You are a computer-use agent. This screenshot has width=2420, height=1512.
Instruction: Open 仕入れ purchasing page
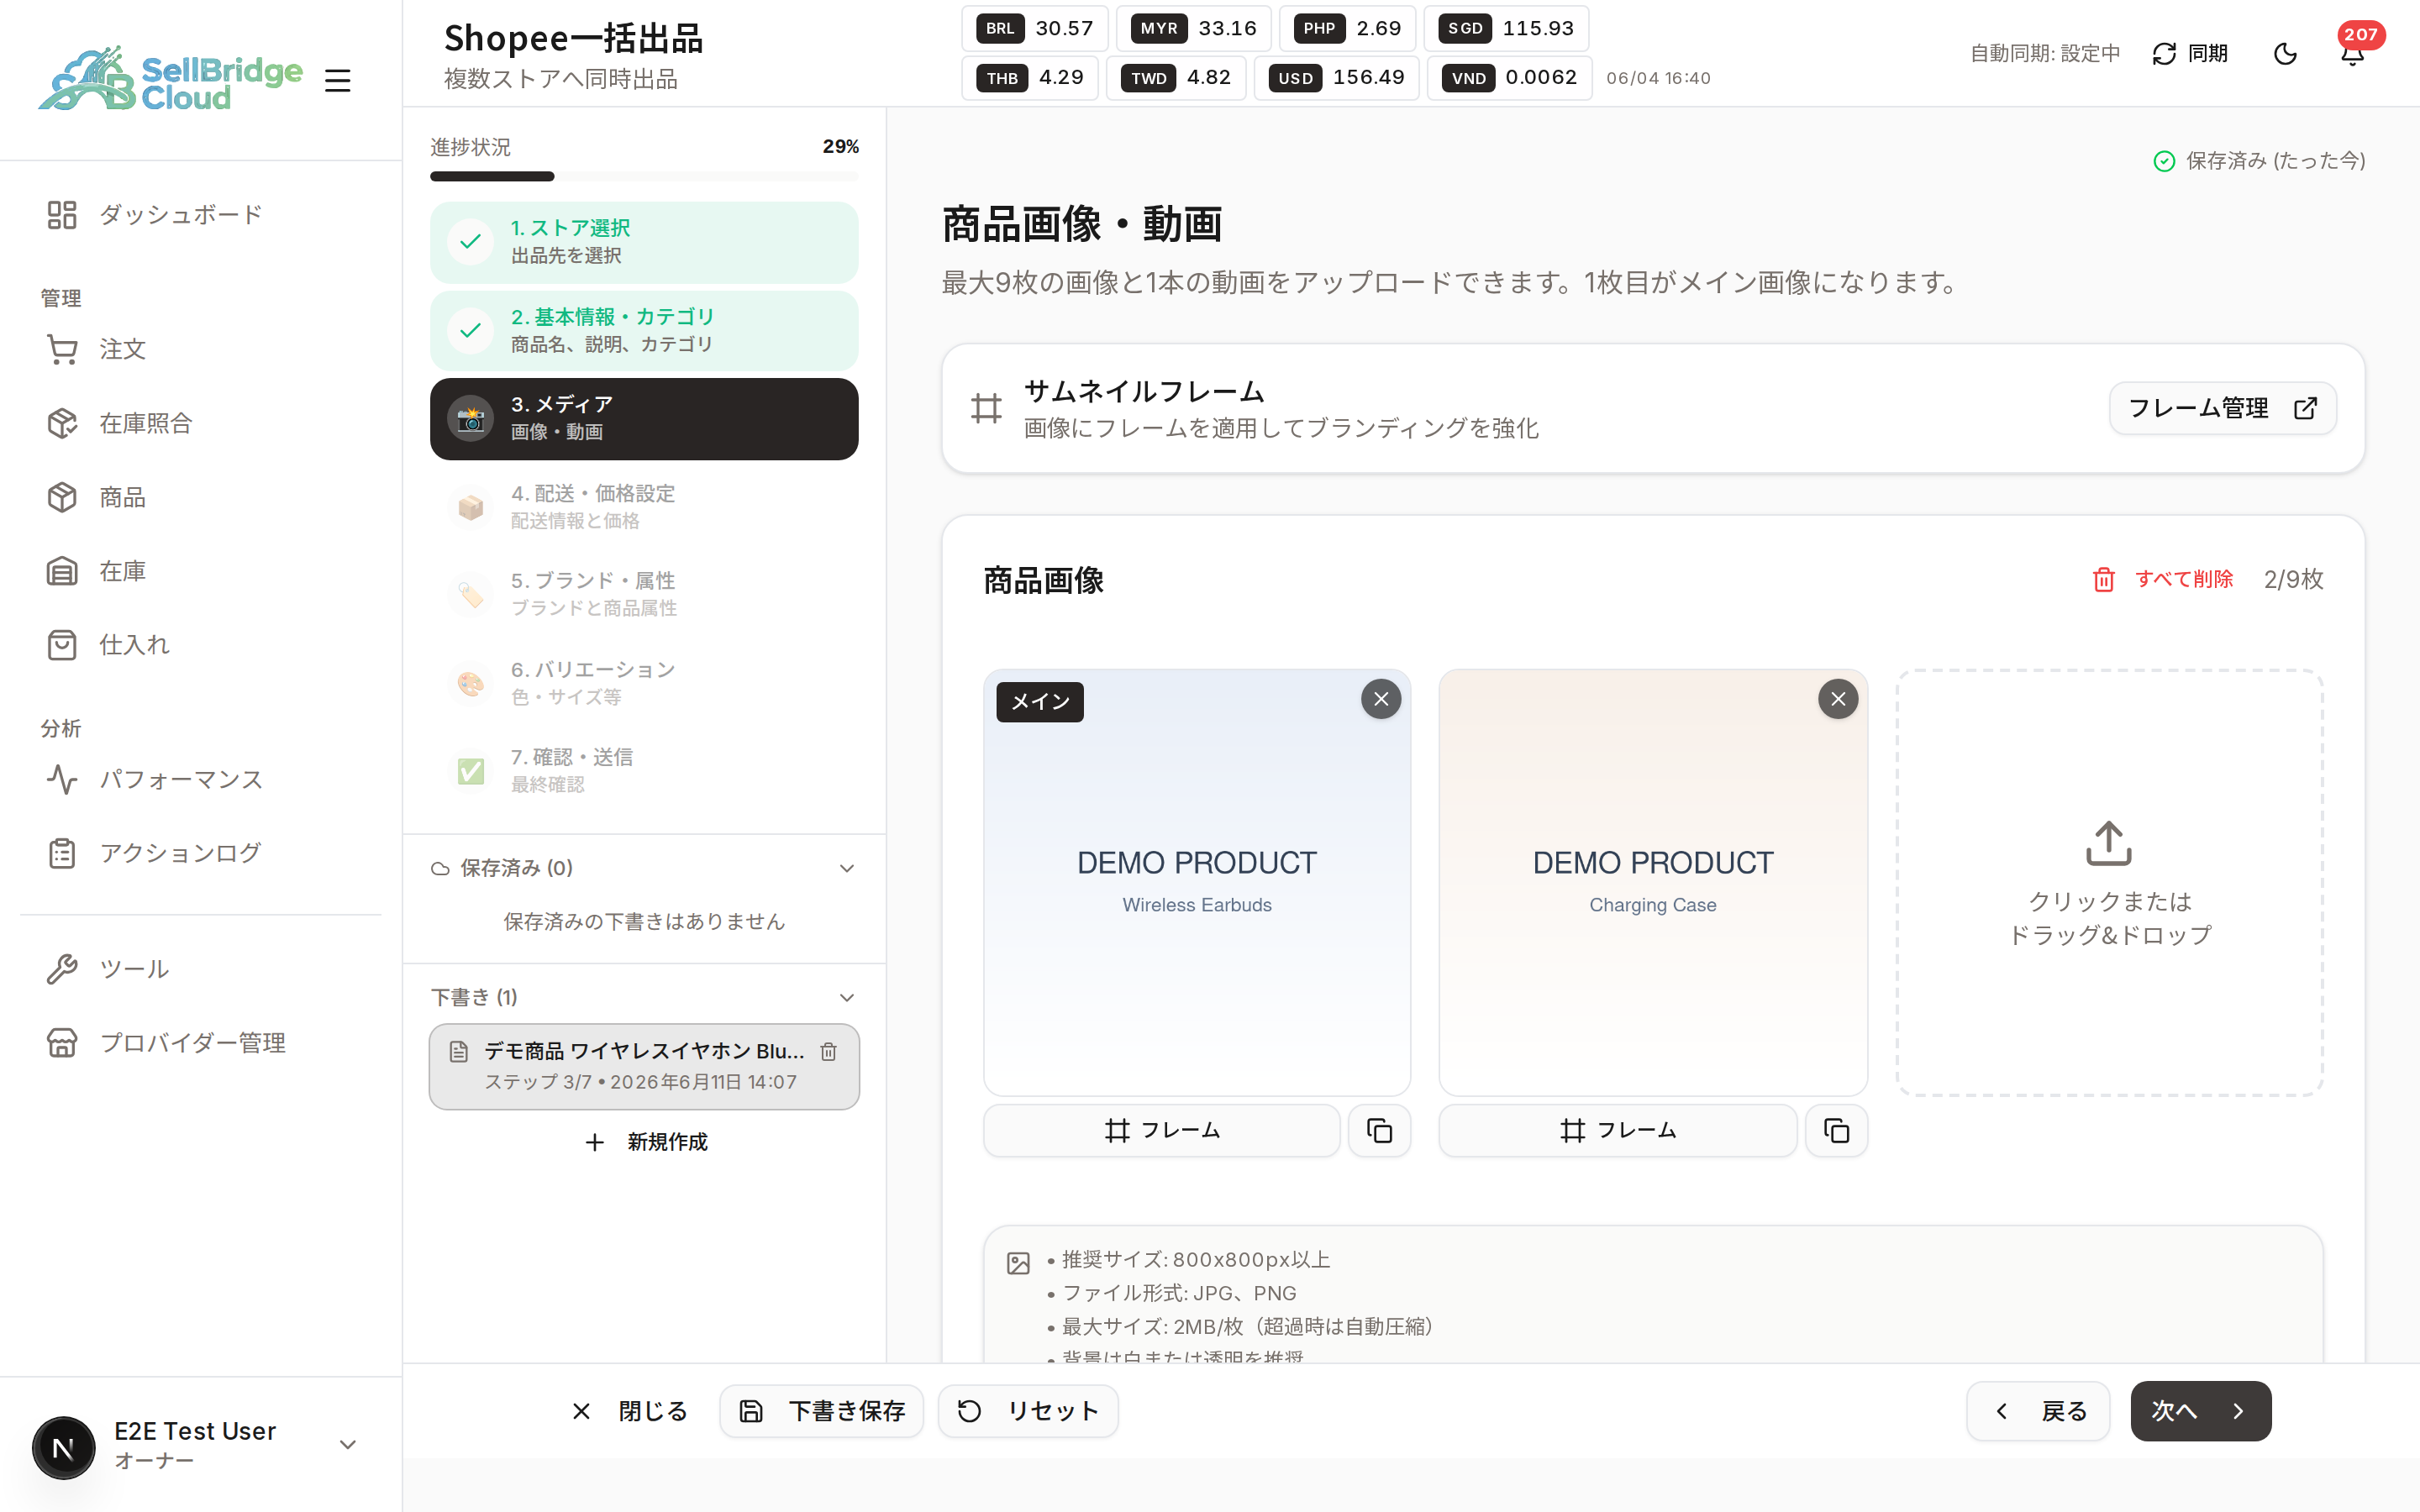pos(200,645)
